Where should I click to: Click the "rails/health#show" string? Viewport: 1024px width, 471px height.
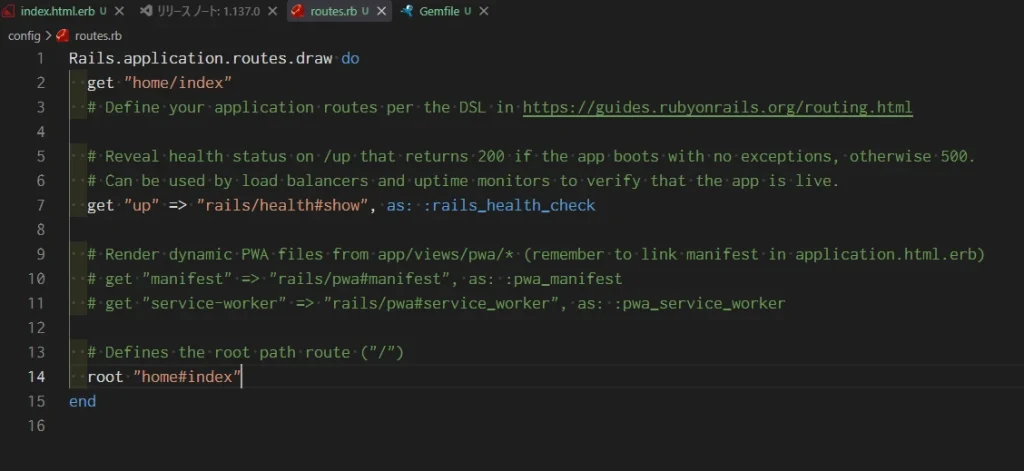[283, 205]
